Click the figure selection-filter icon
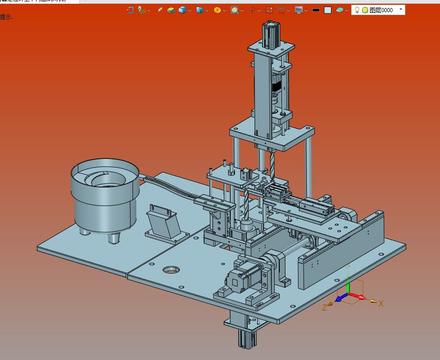The width and height of the screenshot is (440, 360). (x=141, y=10)
